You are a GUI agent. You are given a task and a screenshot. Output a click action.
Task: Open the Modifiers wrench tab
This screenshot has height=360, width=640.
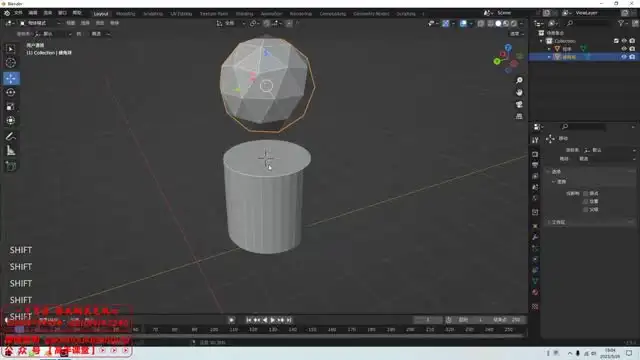point(535,237)
